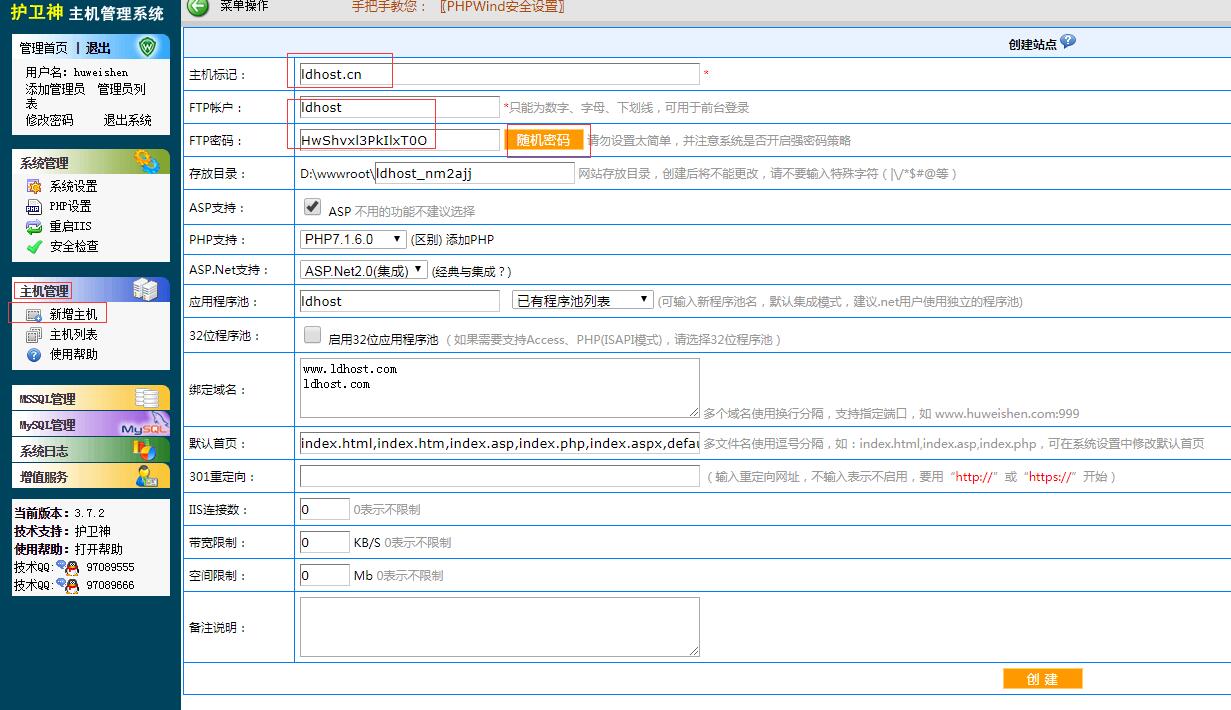Click the blue question icon beside 使用帮助

click(x=34, y=355)
